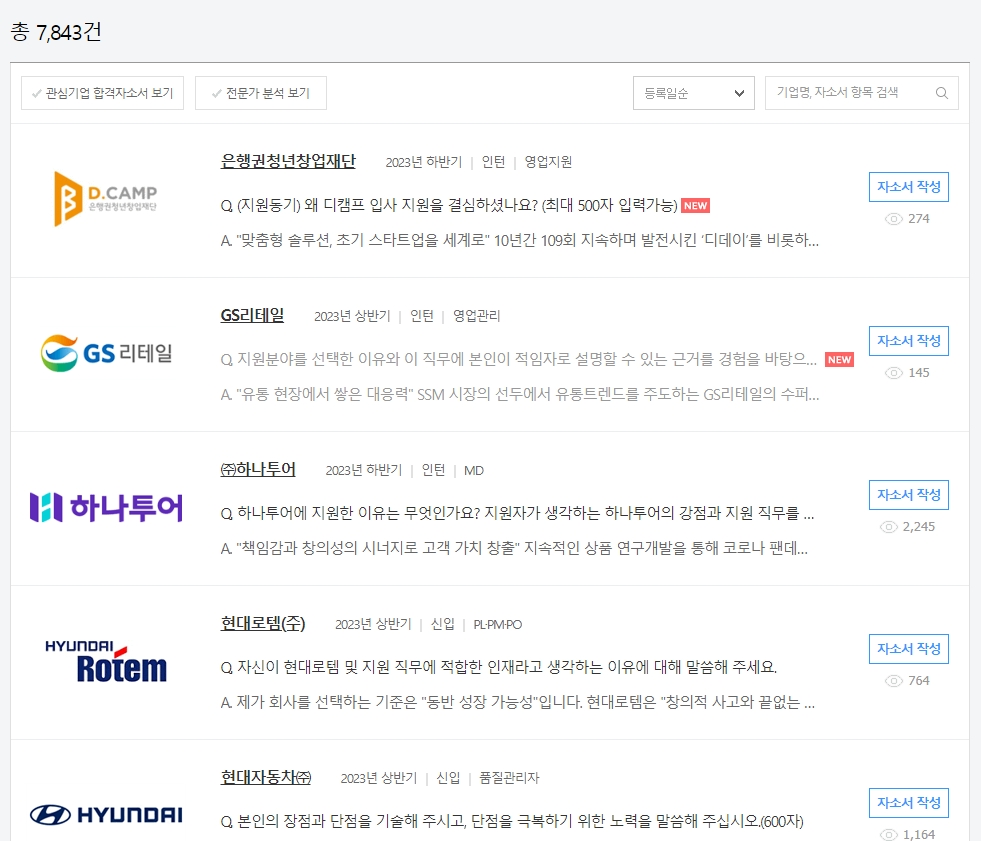The height and width of the screenshot is (841, 981).
Task: Click view-count eye icon beside 145
Action: (893, 373)
